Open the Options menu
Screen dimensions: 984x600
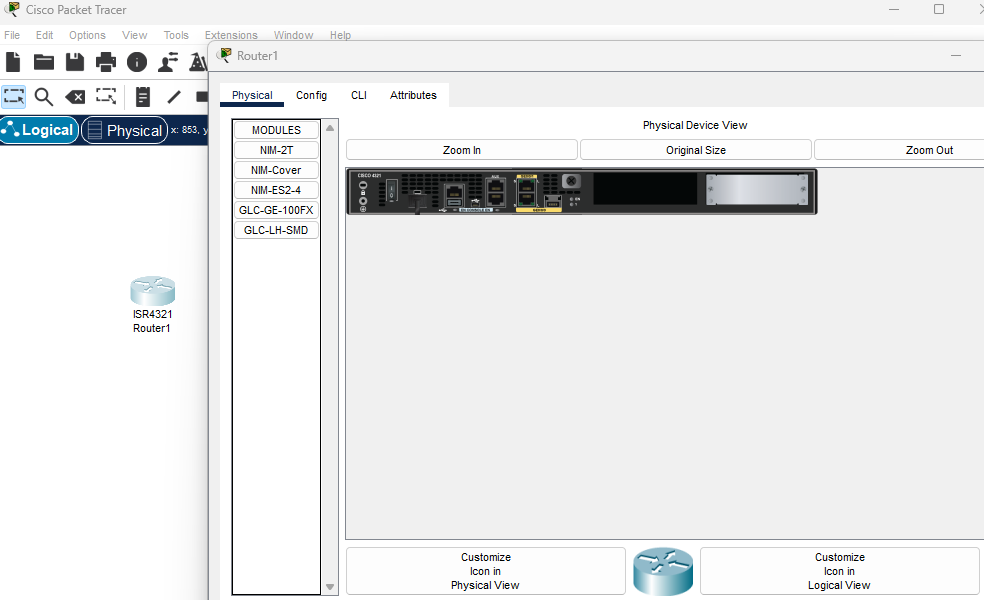87,35
